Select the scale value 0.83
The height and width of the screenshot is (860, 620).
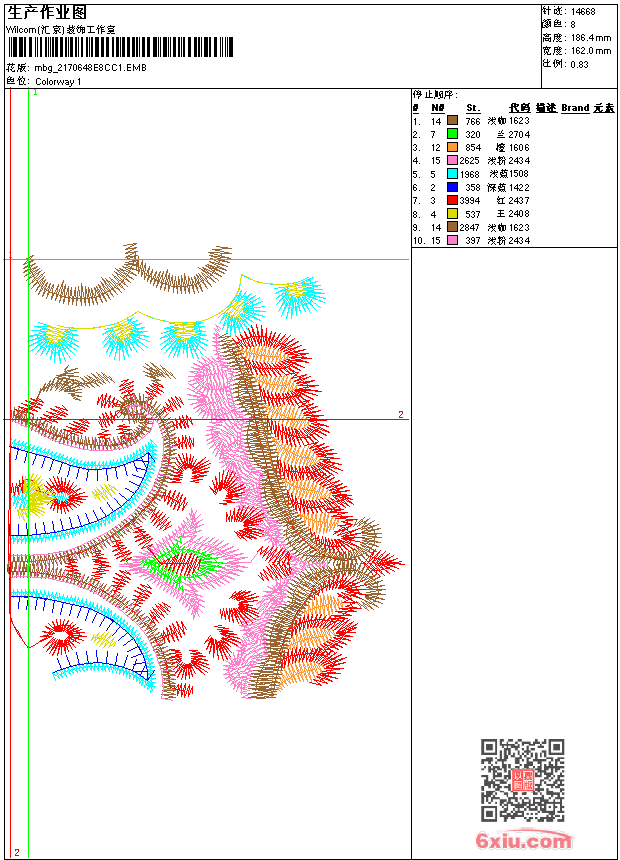tap(579, 64)
